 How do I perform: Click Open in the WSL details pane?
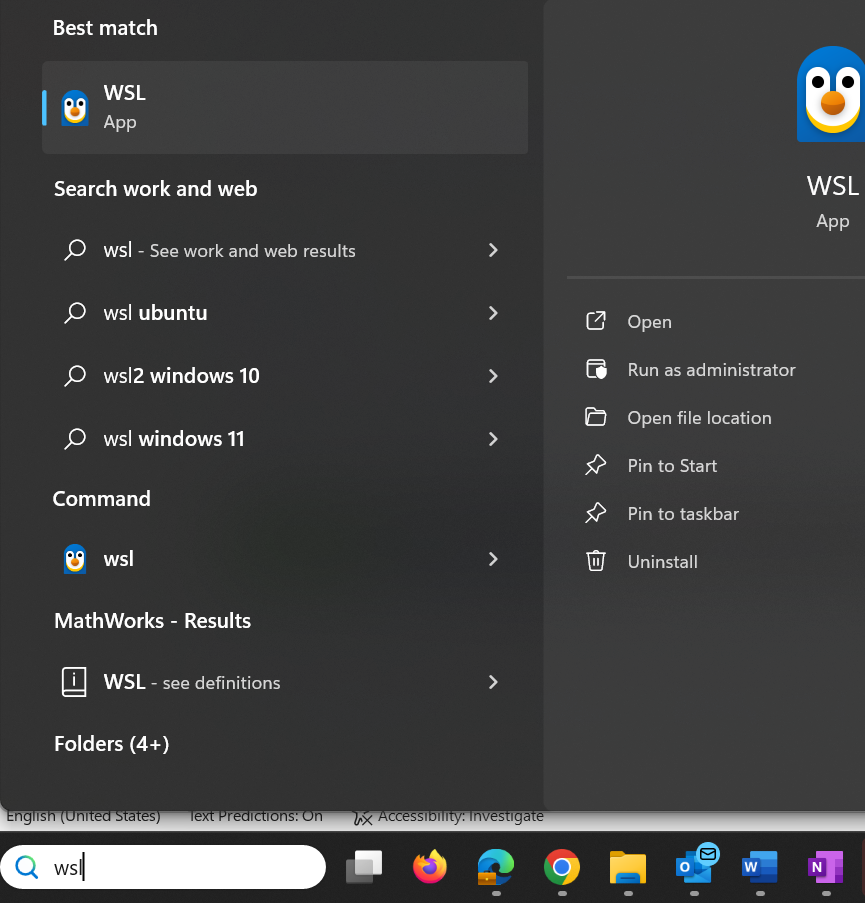pos(649,322)
